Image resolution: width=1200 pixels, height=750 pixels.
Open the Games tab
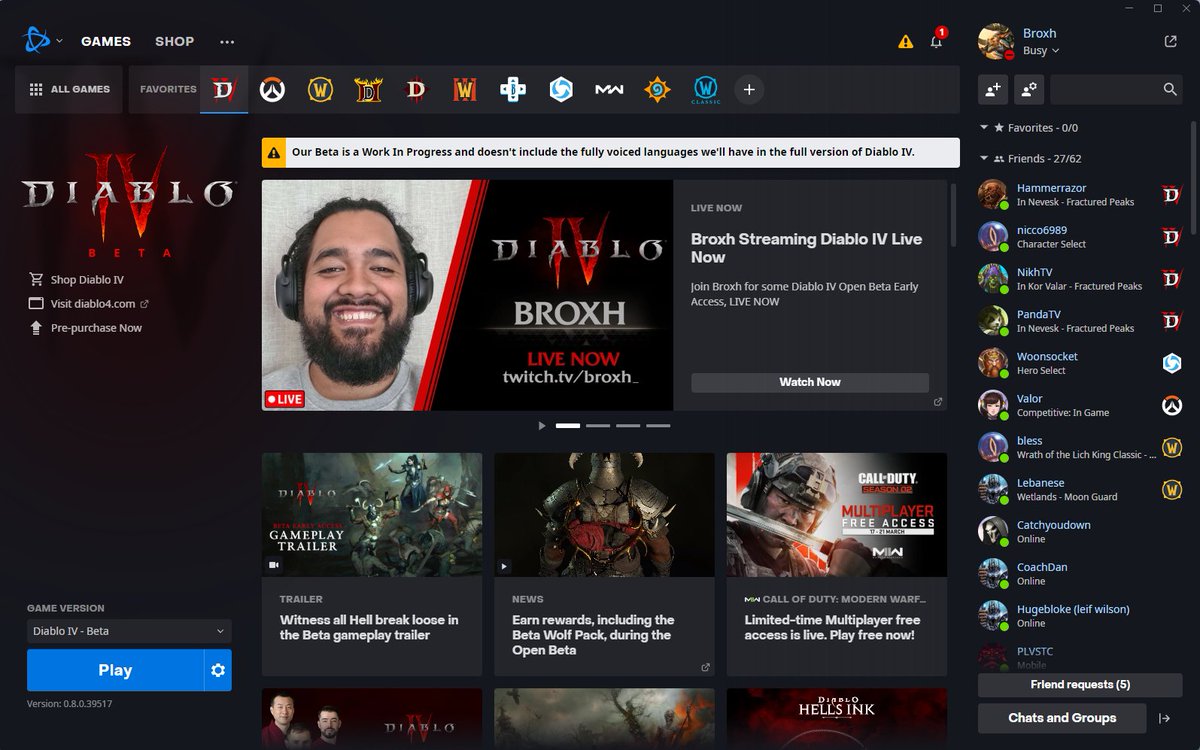[x=106, y=41]
